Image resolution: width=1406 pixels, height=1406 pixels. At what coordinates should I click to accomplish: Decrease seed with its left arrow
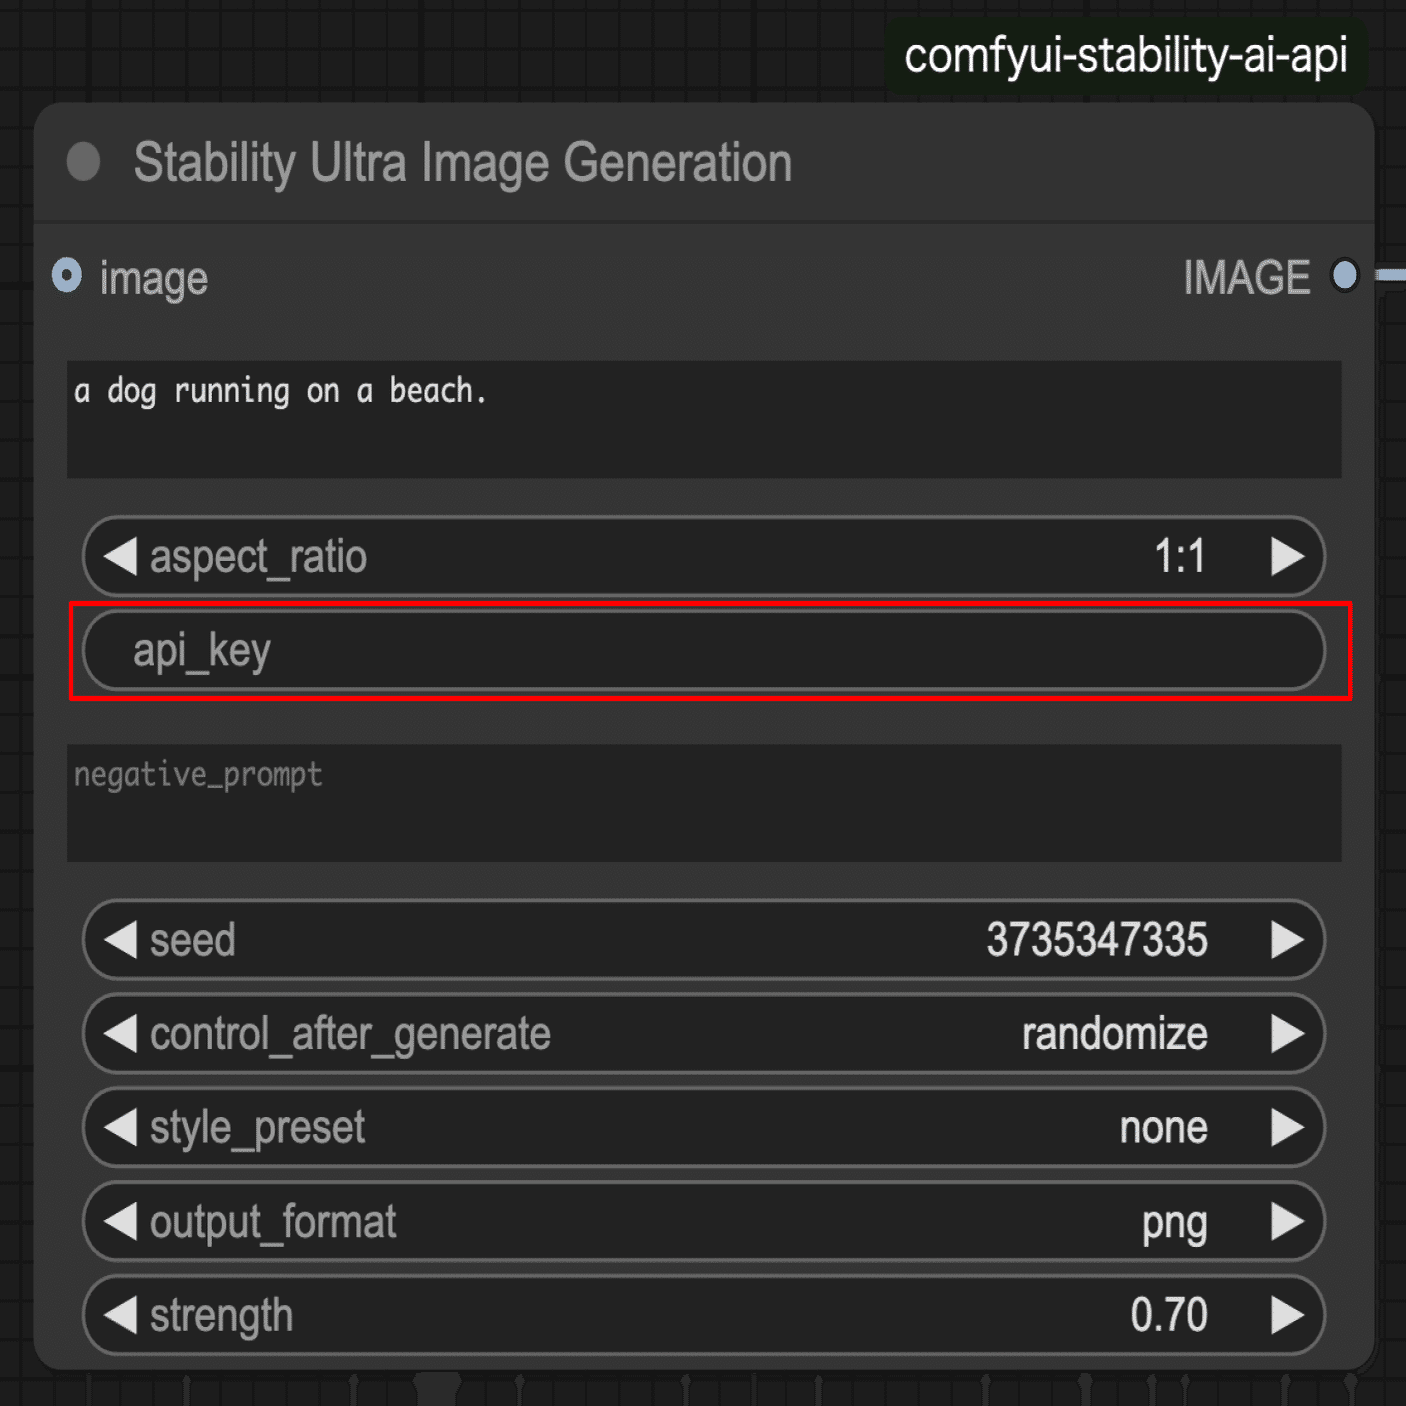(x=121, y=940)
